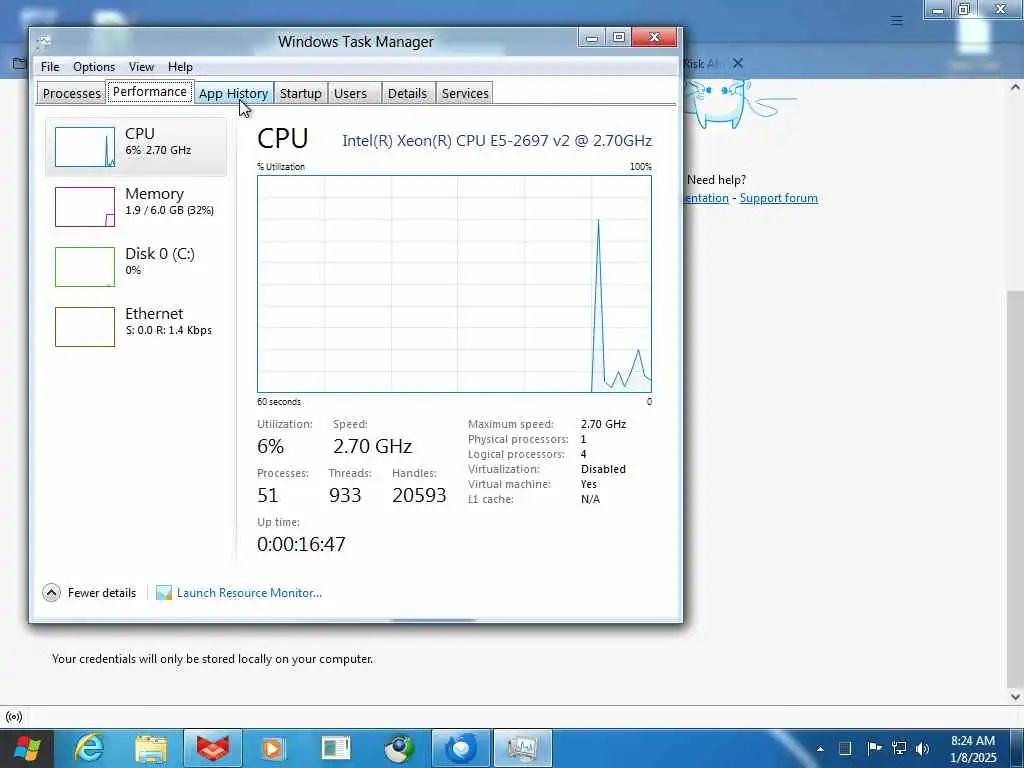Collapse view with Fewer details chevron
The height and width of the screenshot is (768, 1024).
click(x=52, y=592)
